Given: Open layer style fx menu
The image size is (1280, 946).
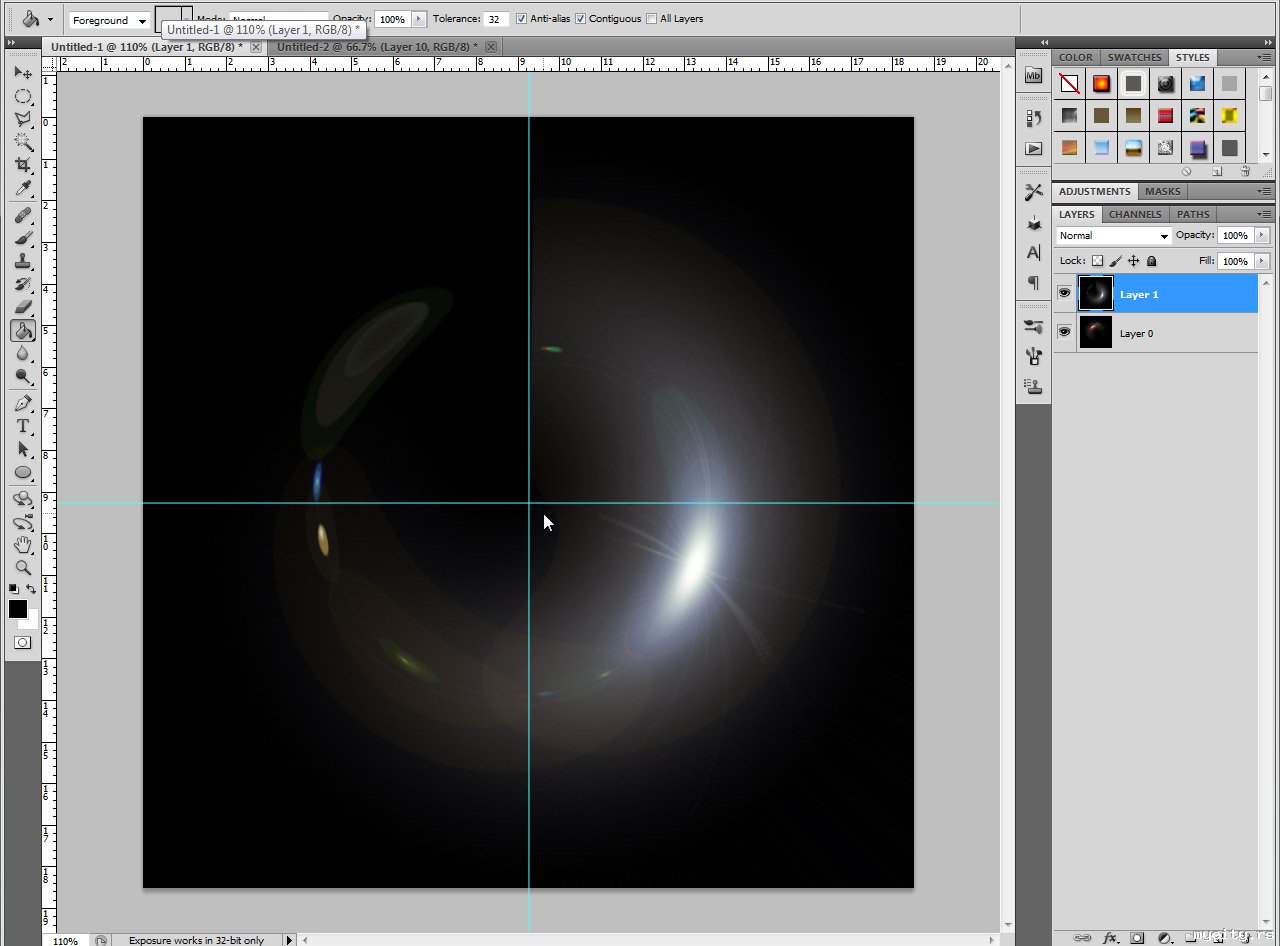Looking at the screenshot, I should (1110, 938).
